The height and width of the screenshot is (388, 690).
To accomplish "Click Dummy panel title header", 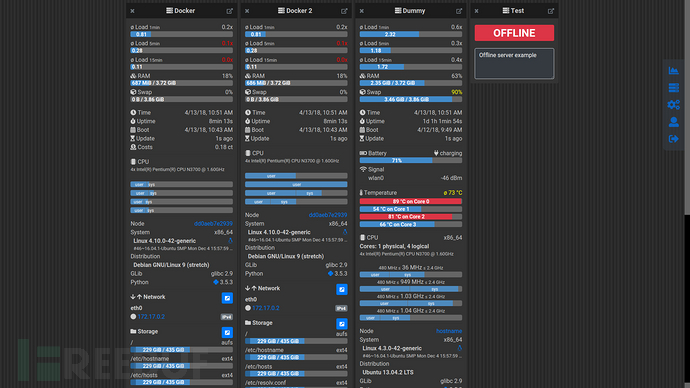I will point(410,11).
